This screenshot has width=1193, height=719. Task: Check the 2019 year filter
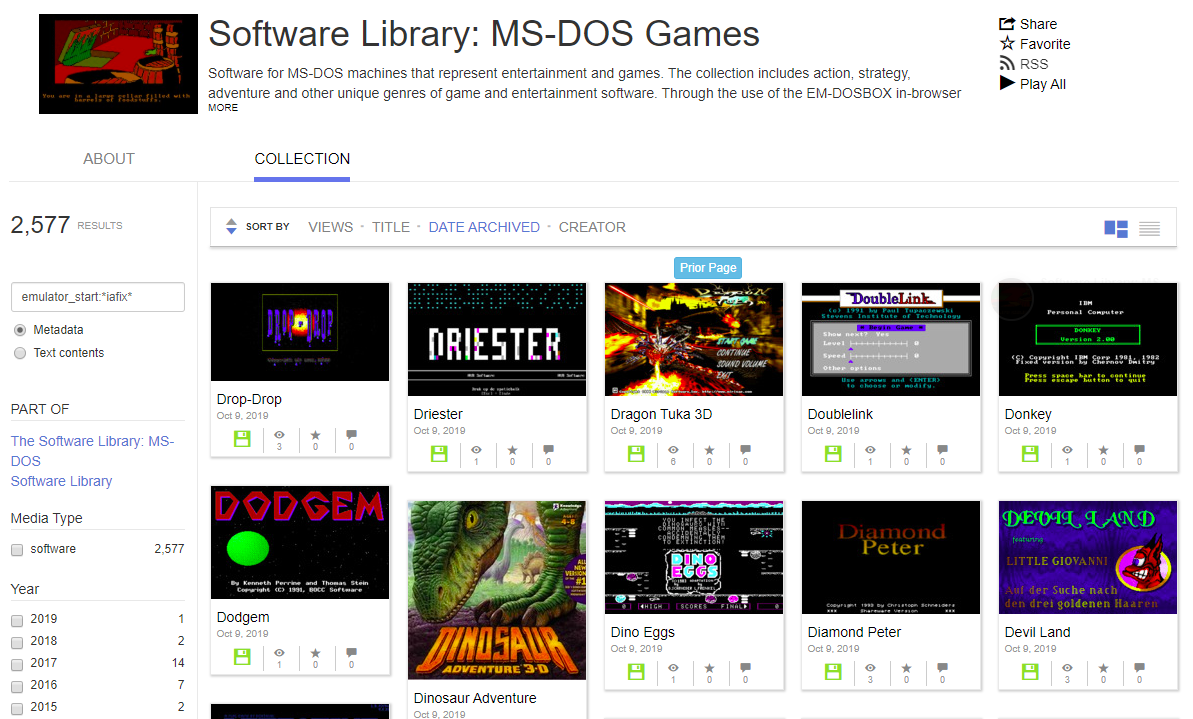click(x=17, y=620)
